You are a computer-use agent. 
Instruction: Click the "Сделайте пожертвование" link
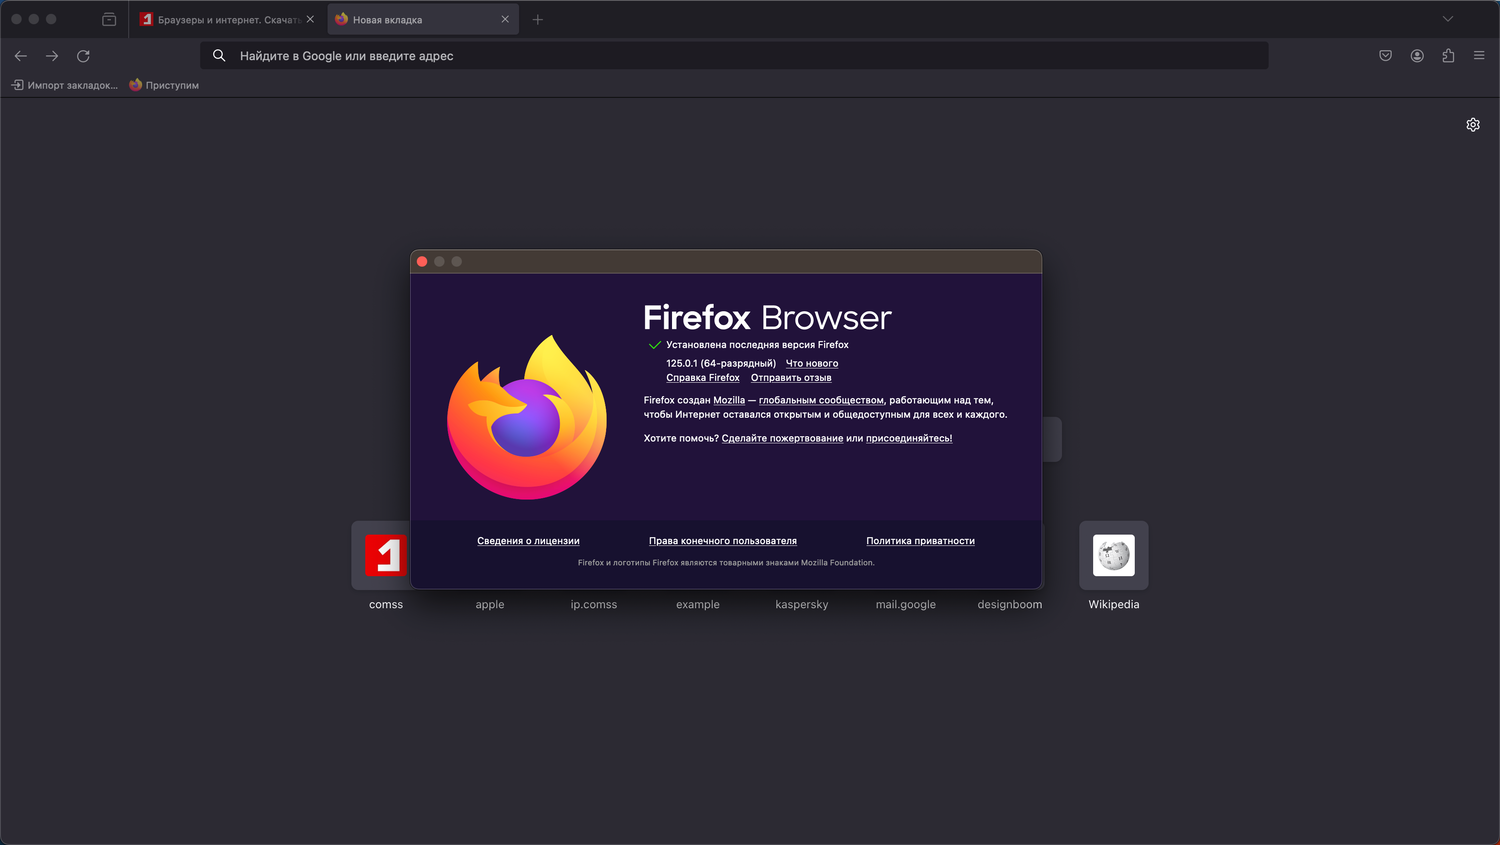coord(782,438)
